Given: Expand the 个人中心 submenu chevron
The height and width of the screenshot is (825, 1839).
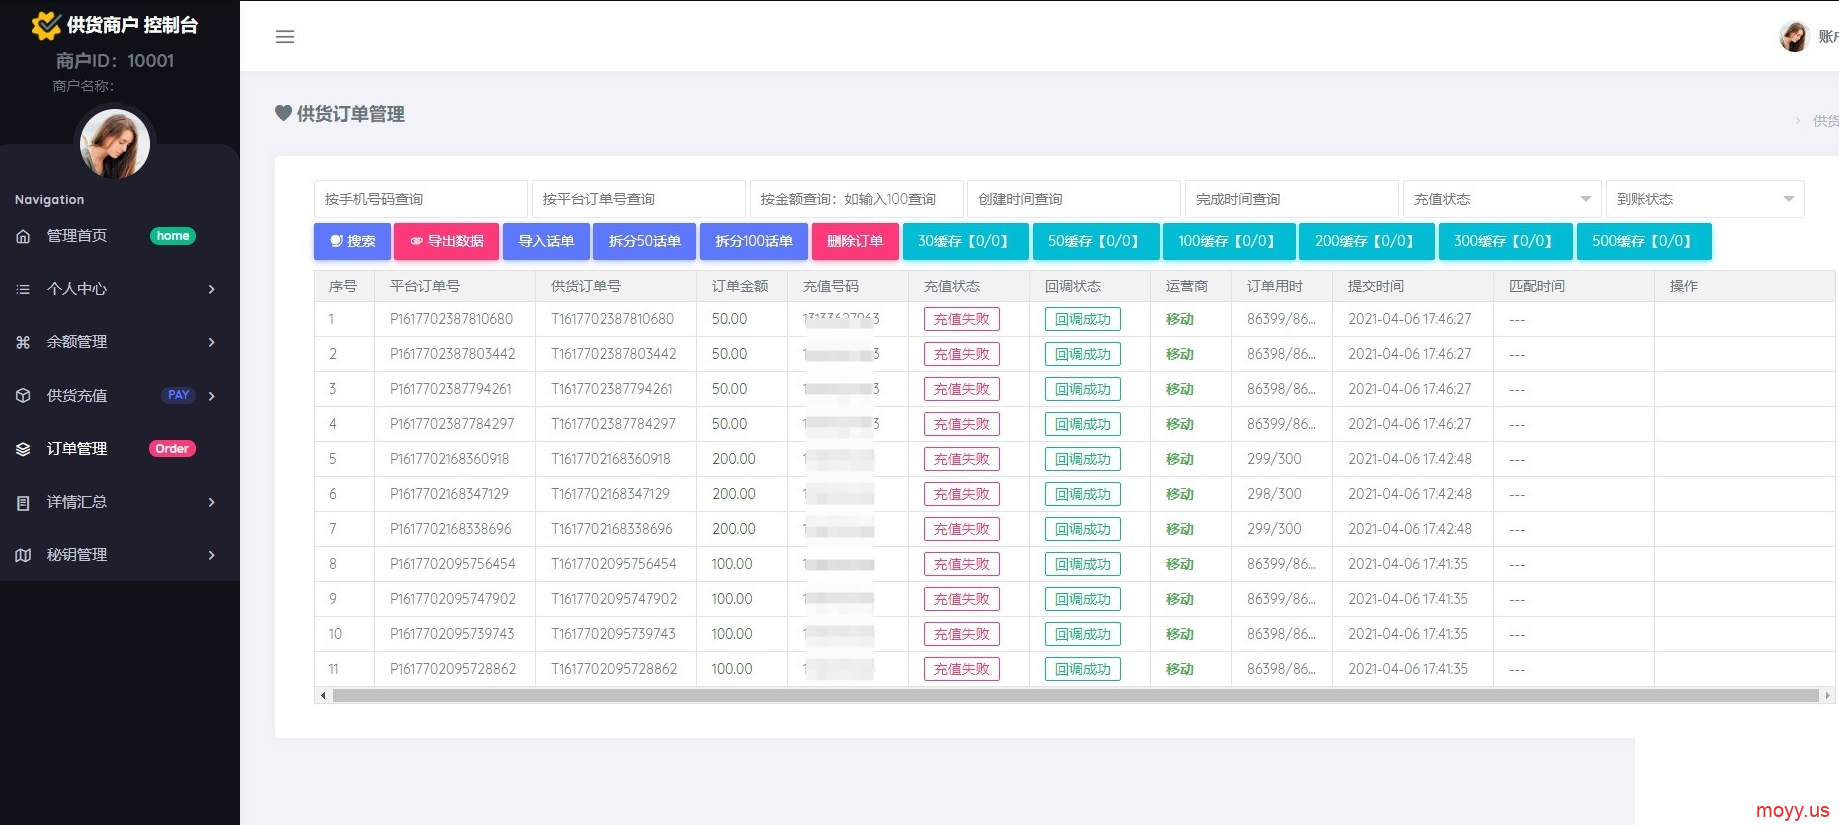Looking at the screenshot, I should pos(211,289).
